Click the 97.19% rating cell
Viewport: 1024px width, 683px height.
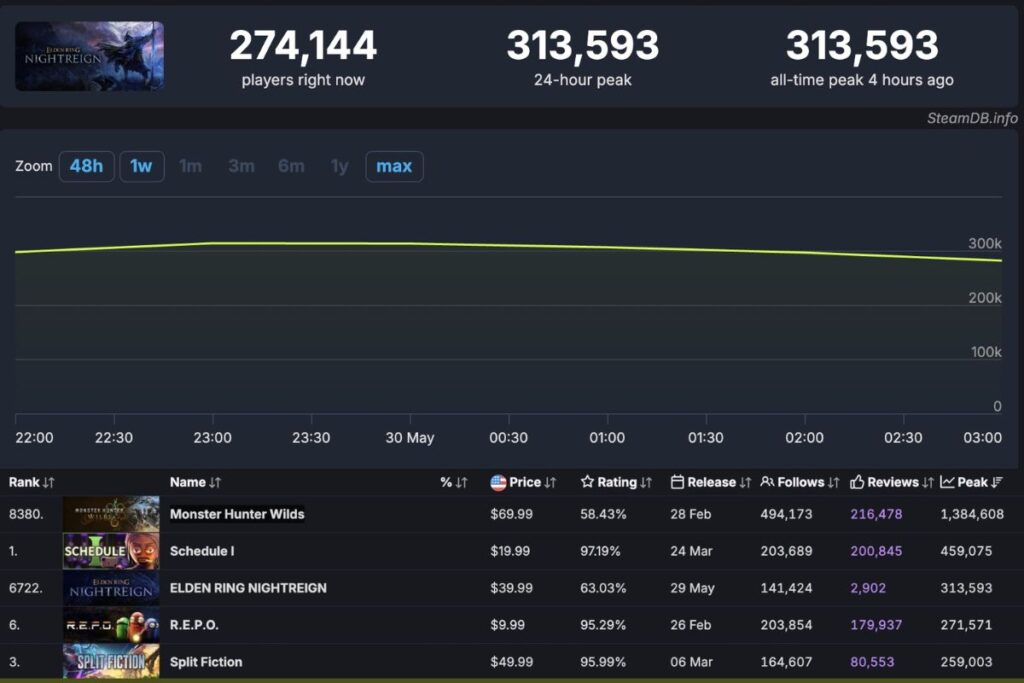point(600,551)
